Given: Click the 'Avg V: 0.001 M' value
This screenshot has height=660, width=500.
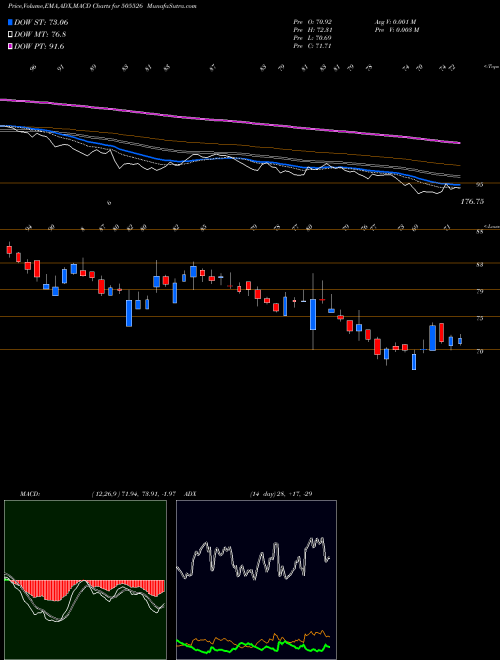Looking at the screenshot, I should [x=395, y=21].
